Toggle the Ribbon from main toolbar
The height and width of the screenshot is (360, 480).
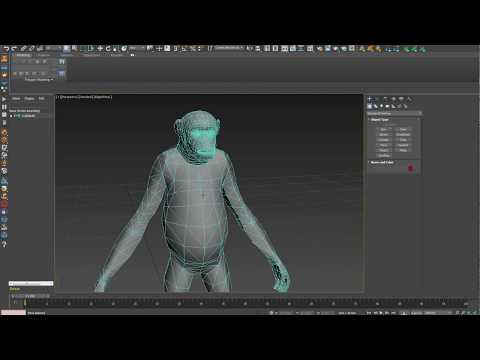[x=284, y=49]
